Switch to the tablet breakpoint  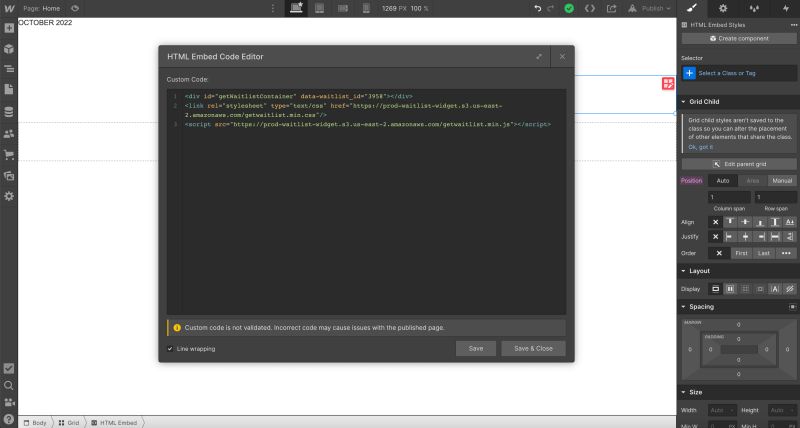point(319,8)
